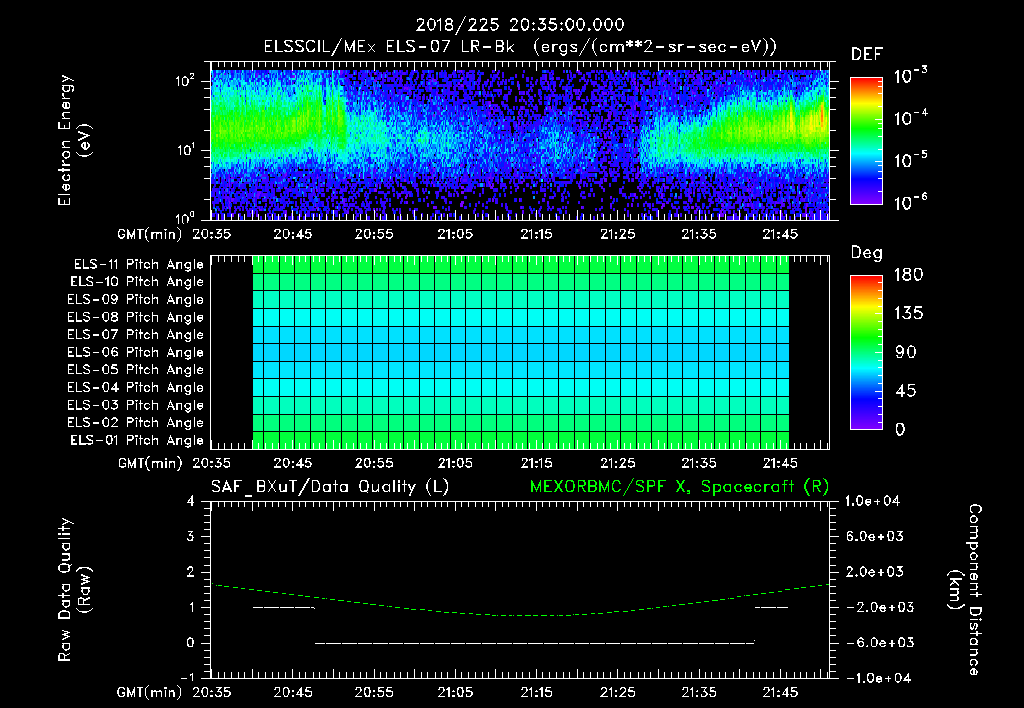
Task: Click the 10^1 energy axis tick label
Action: 185,150
